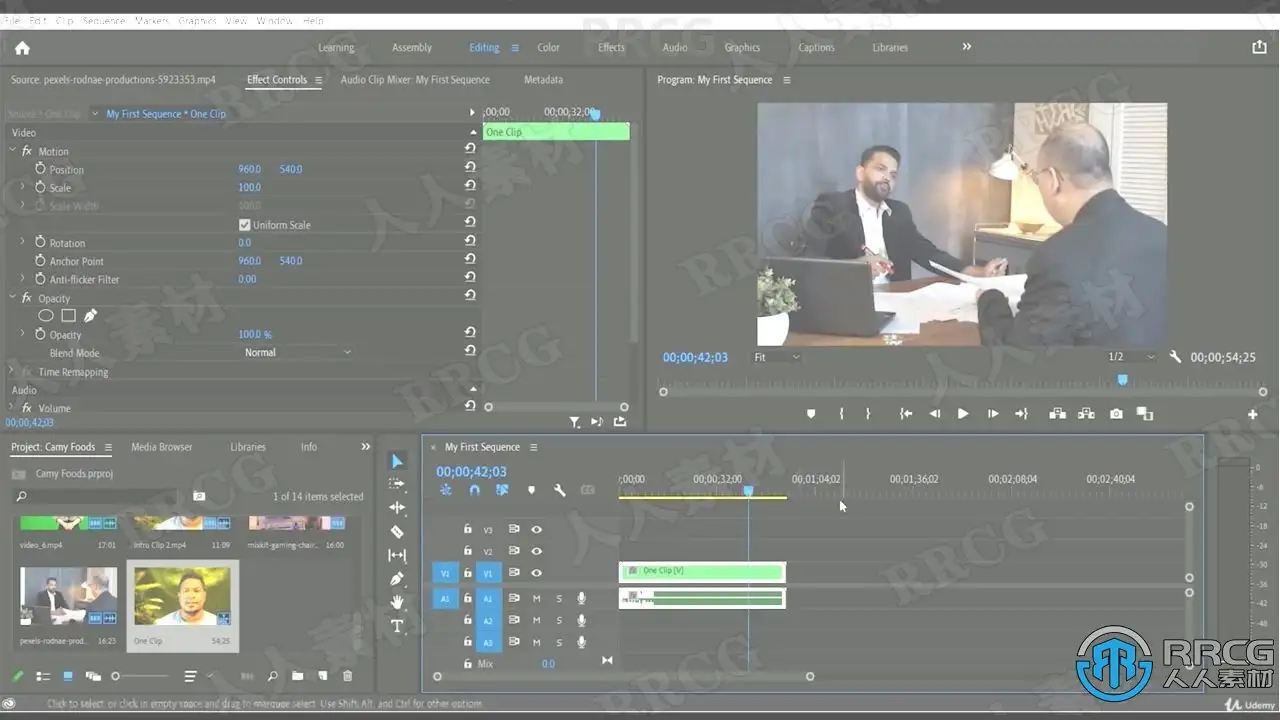Open the Media Browser tab
1280x720 pixels.
[162, 447]
